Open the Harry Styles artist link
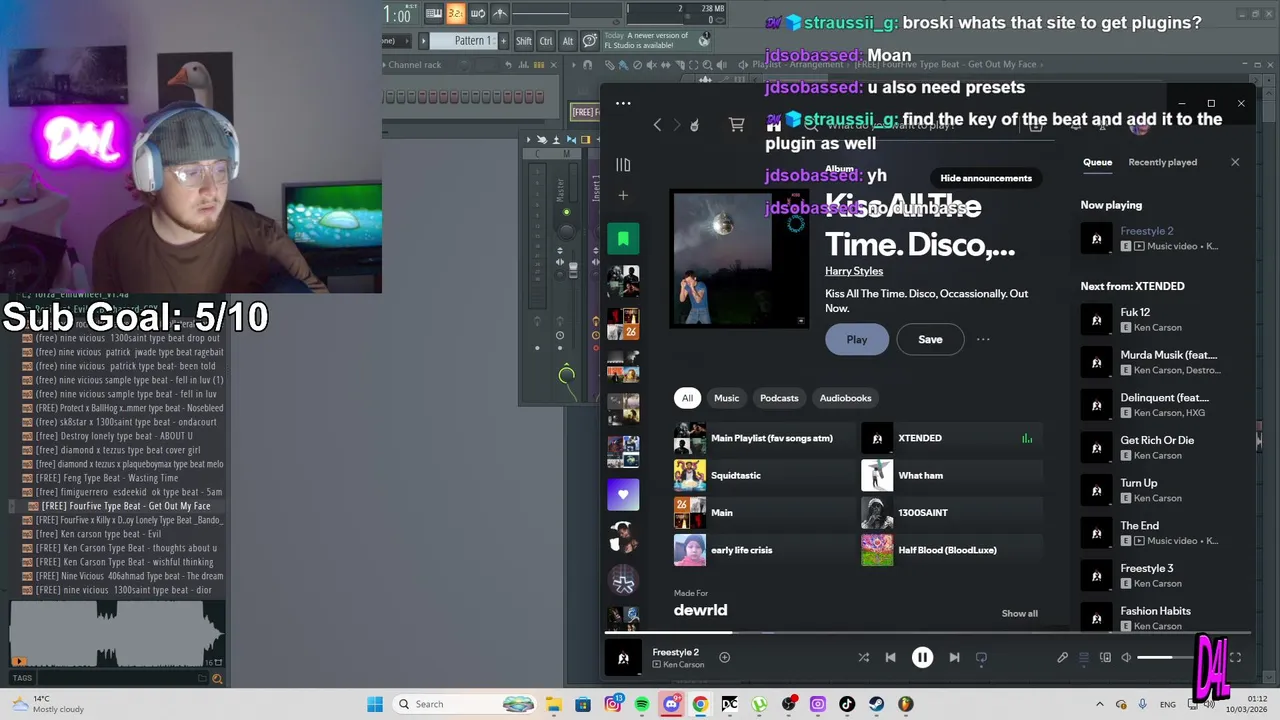 pos(854,271)
